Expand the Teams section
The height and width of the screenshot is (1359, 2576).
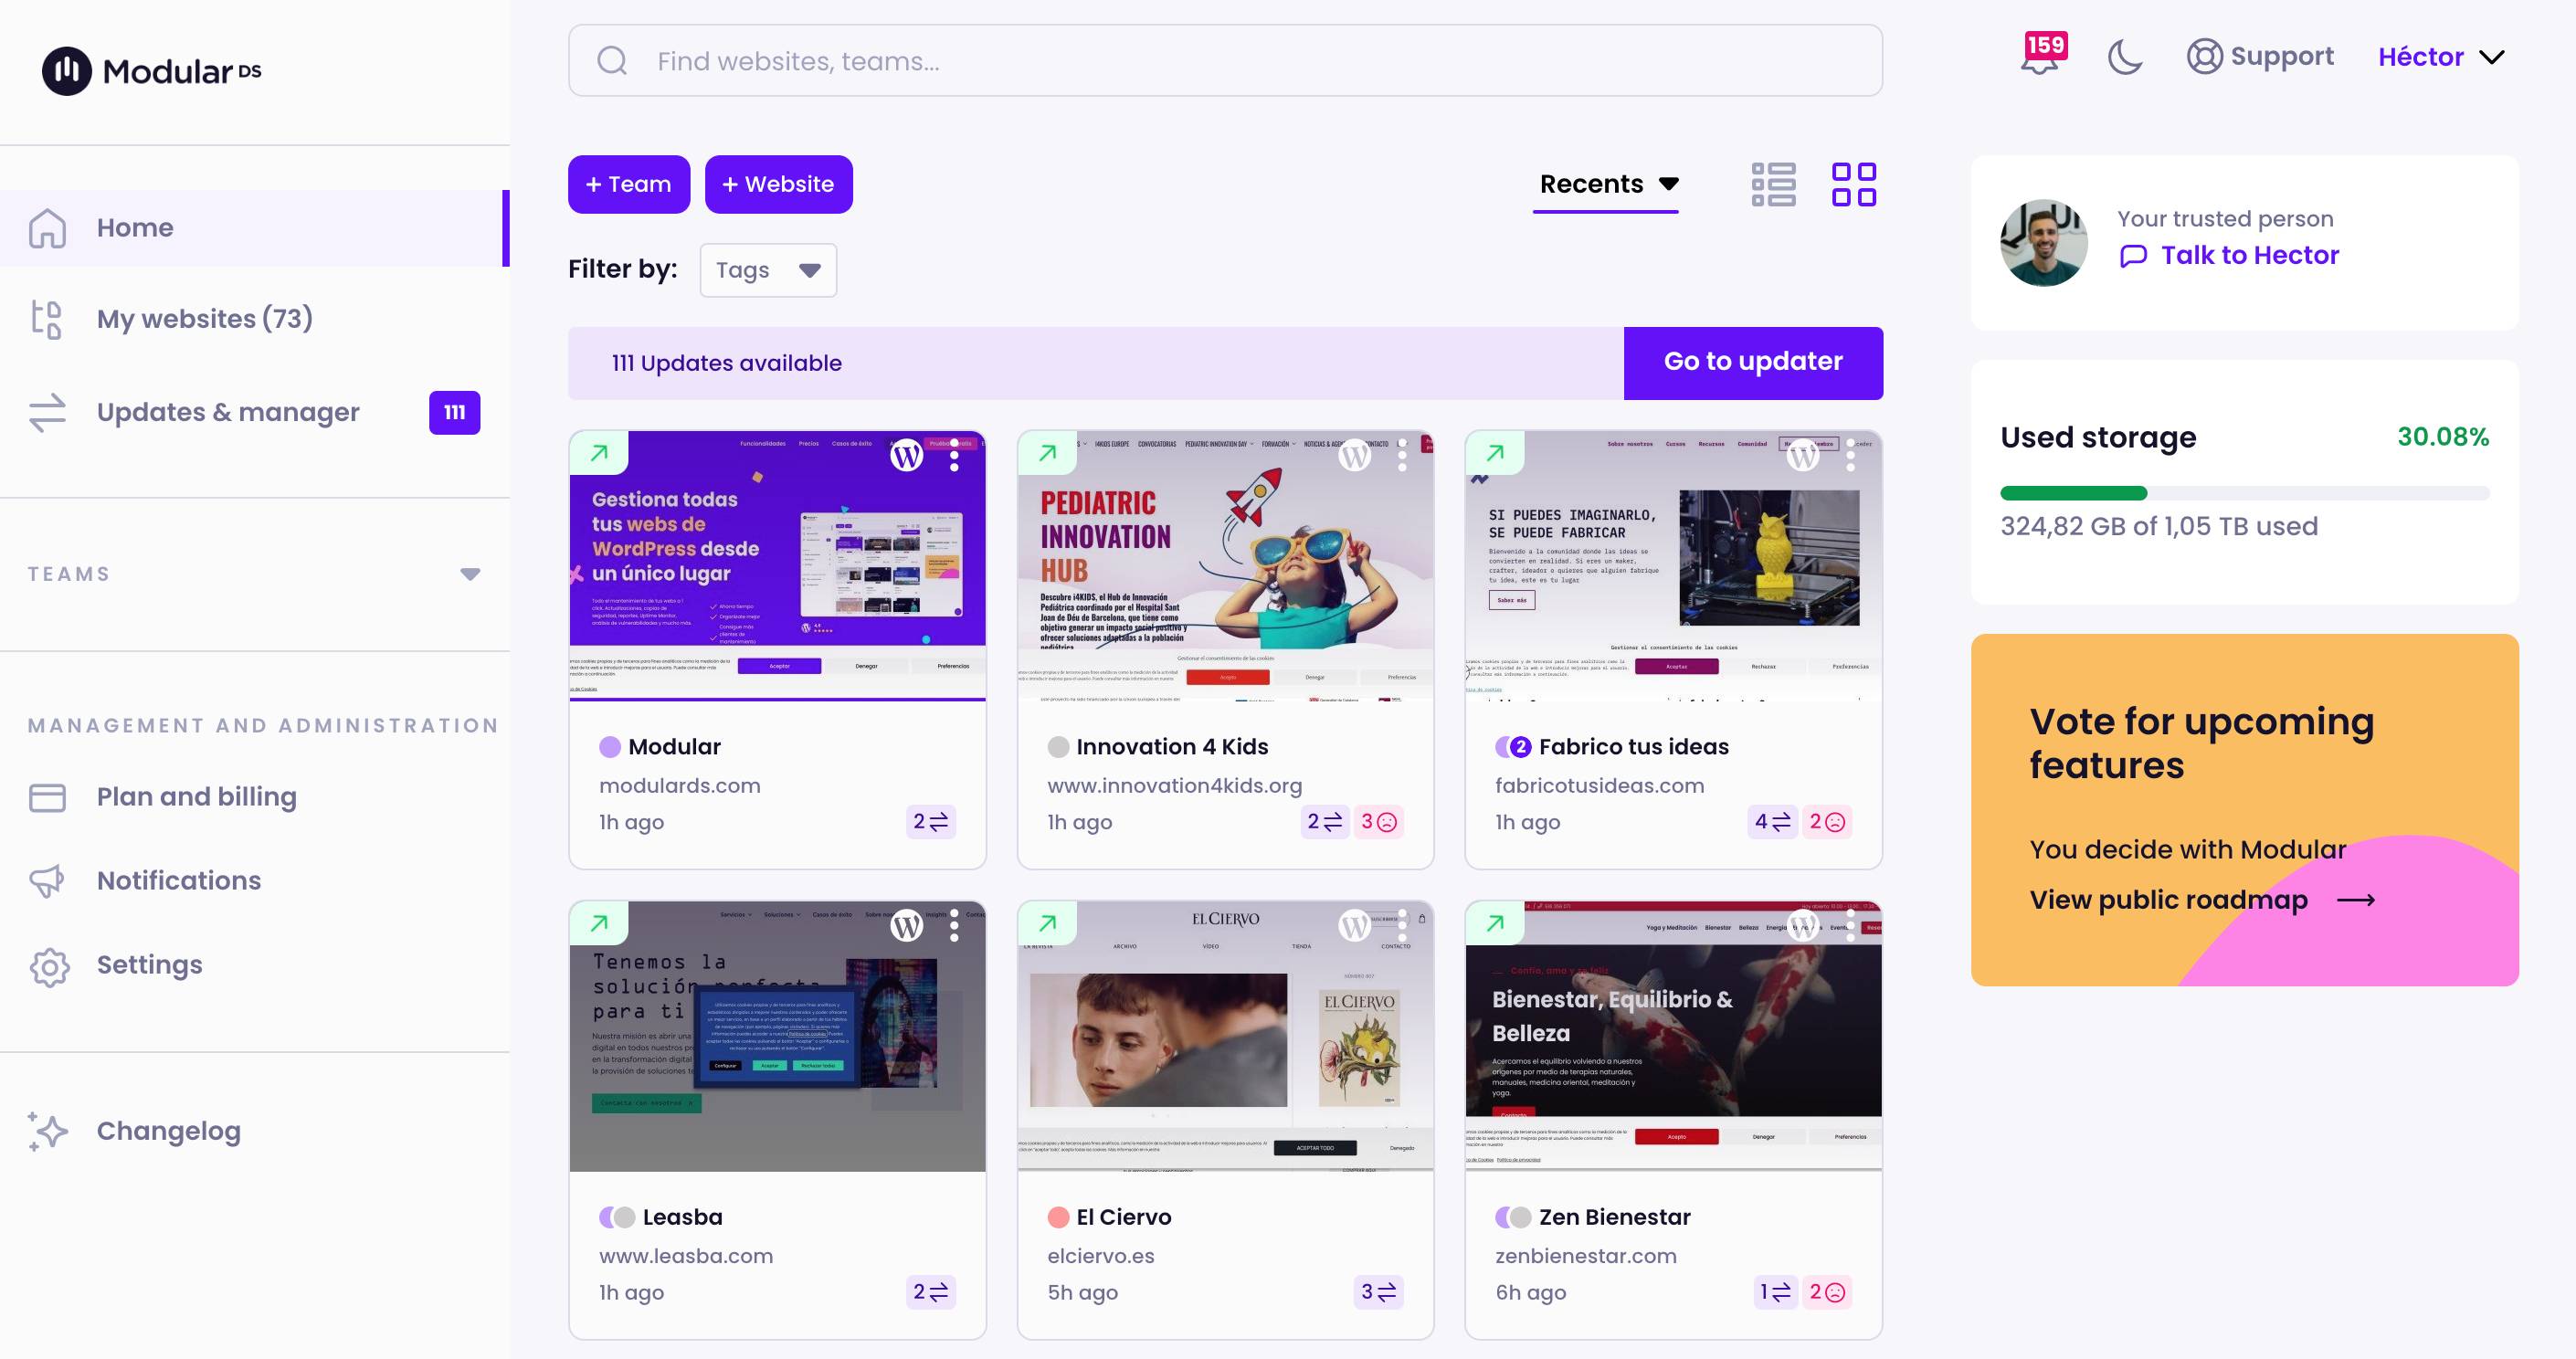(469, 574)
